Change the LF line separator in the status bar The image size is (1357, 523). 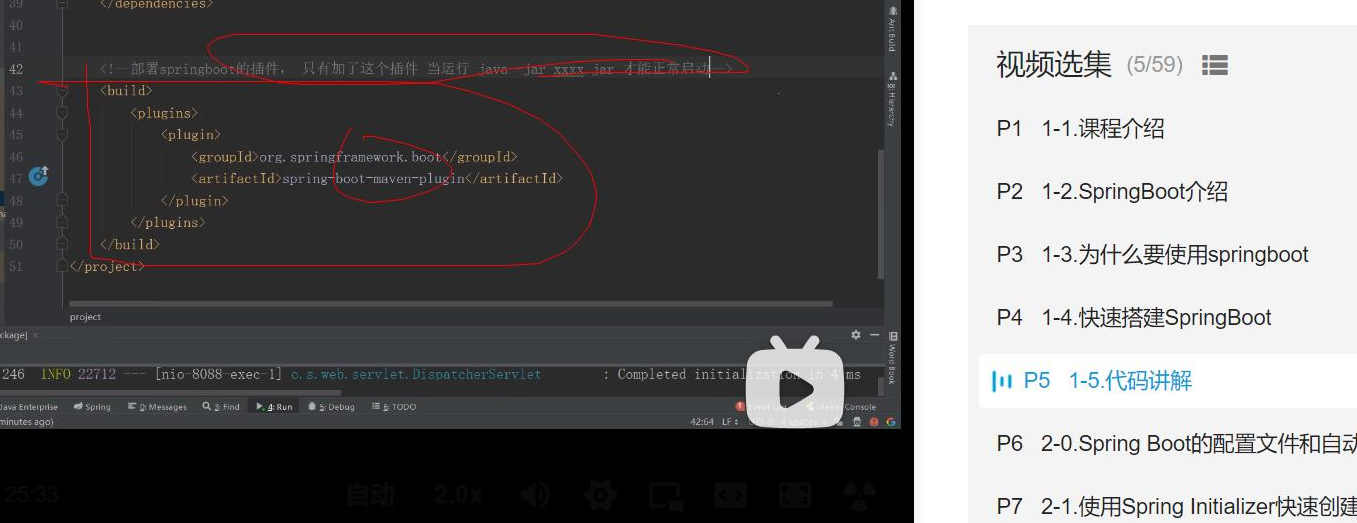[730, 422]
